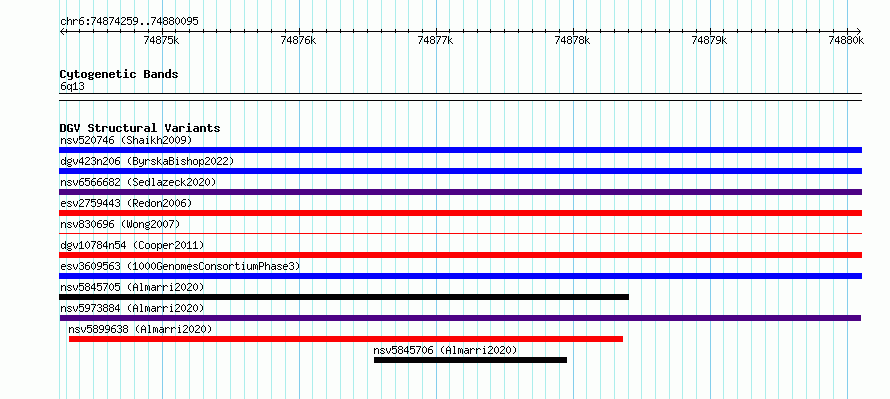Select the blue bar for nsv520746

point(460,150)
